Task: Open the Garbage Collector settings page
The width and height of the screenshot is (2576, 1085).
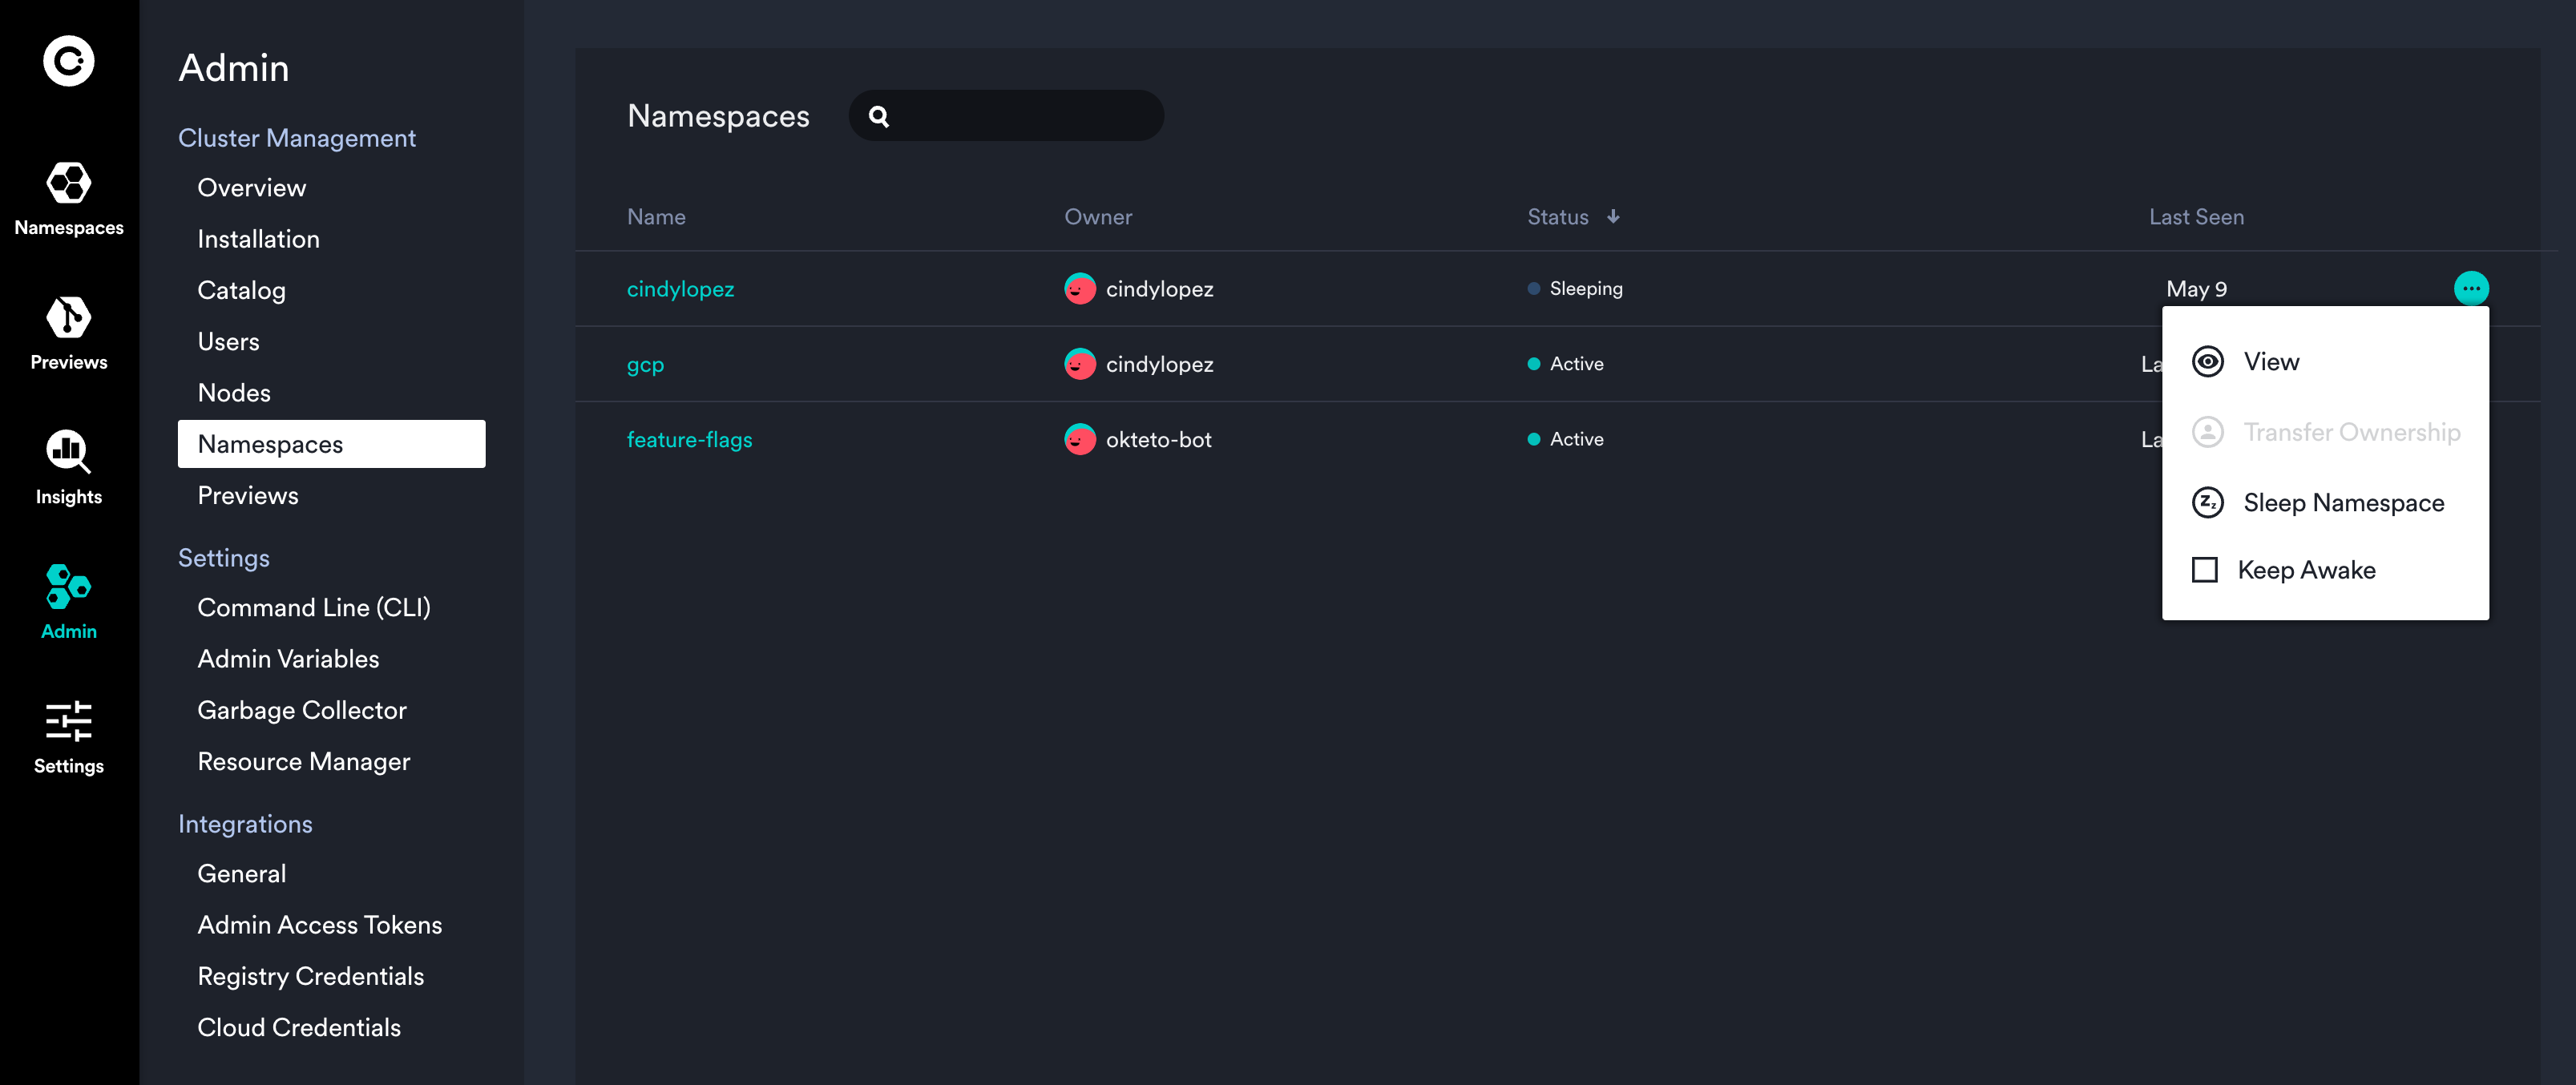Action: click(302, 710)
